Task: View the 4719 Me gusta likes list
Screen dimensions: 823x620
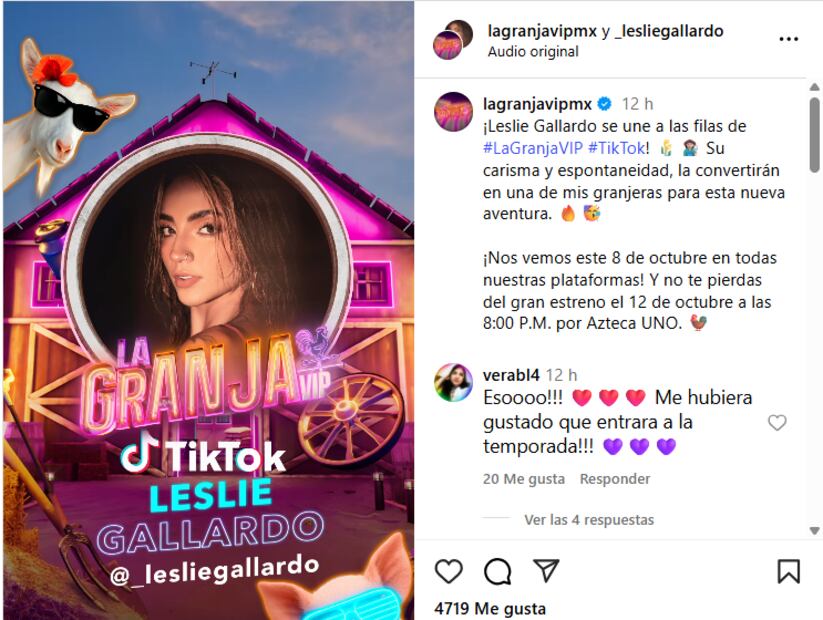Action: point(490,609)
